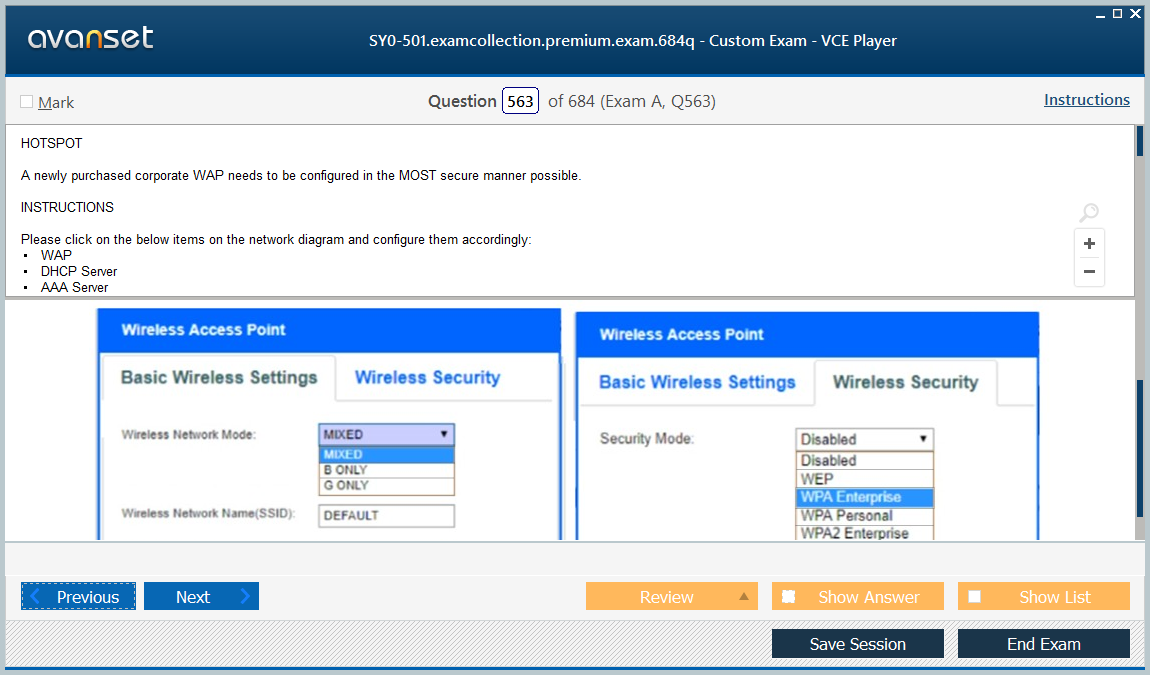Click the right arrow on Next

[x=245, y=597]
